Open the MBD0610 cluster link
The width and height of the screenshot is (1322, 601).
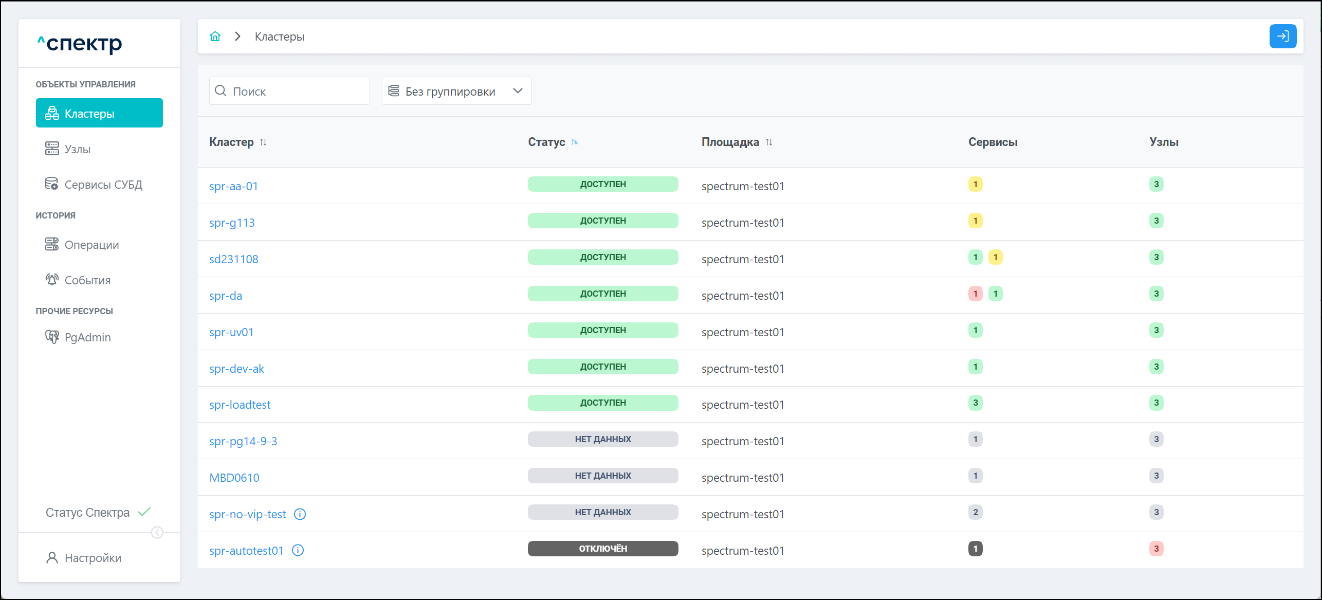[234, 478]
